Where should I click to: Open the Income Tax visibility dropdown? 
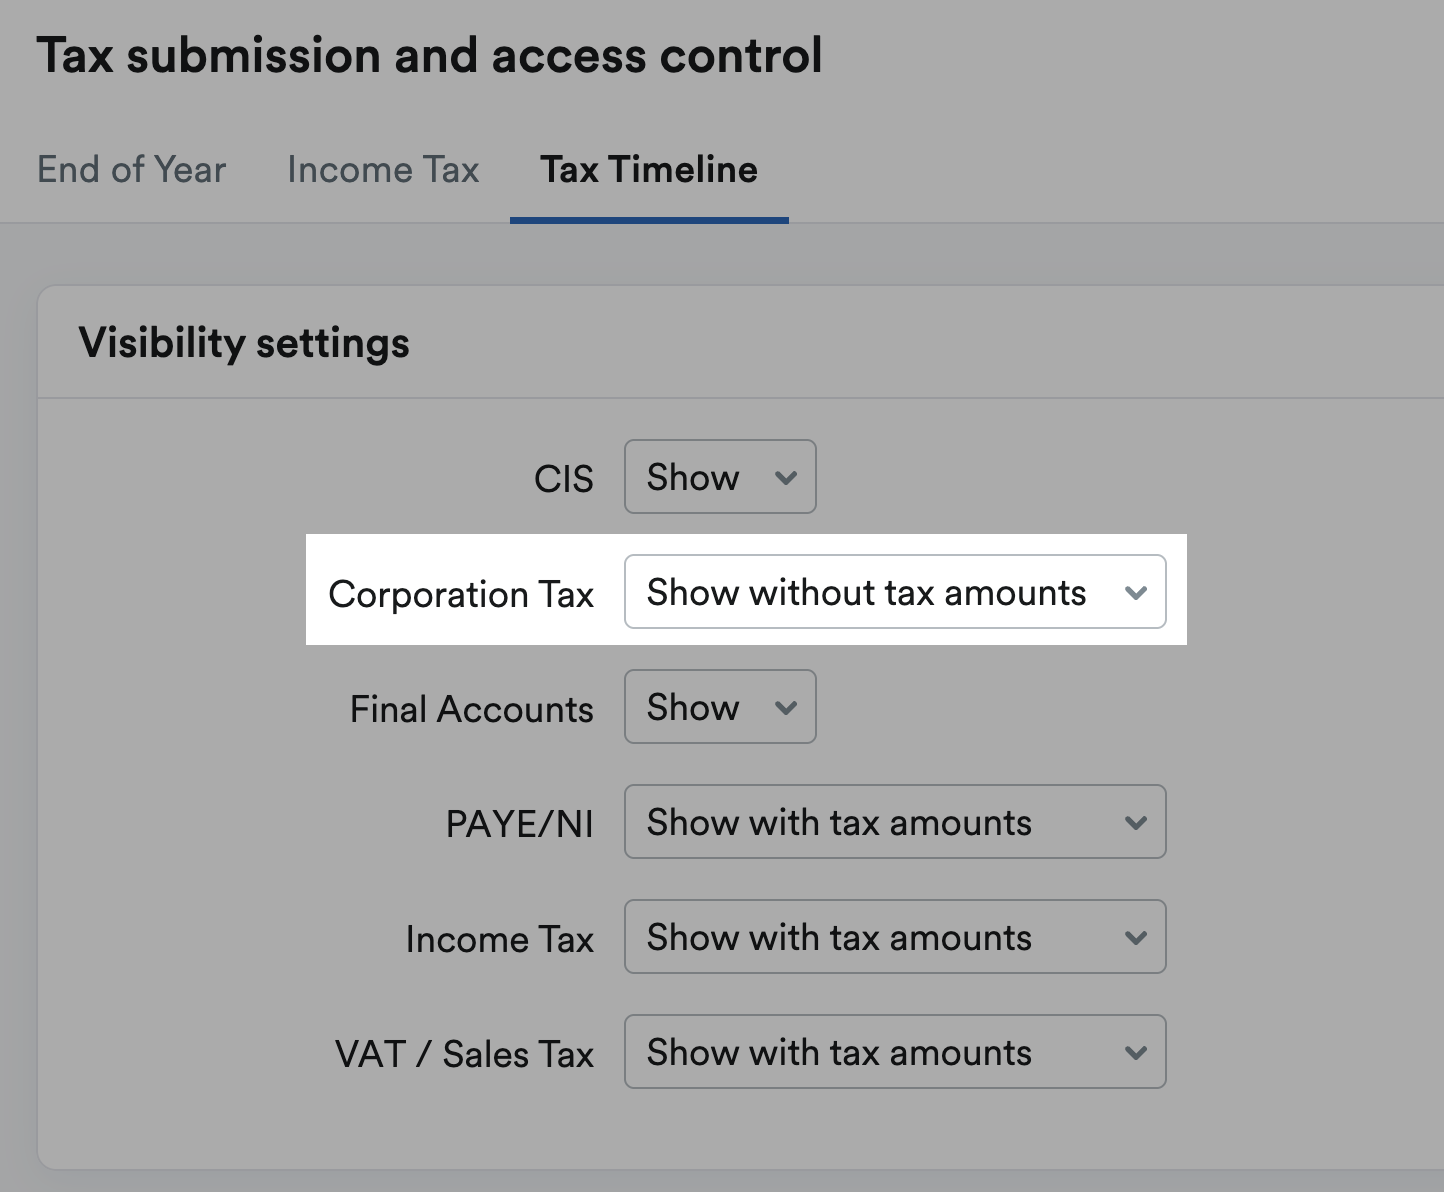[x=895, y=937]
